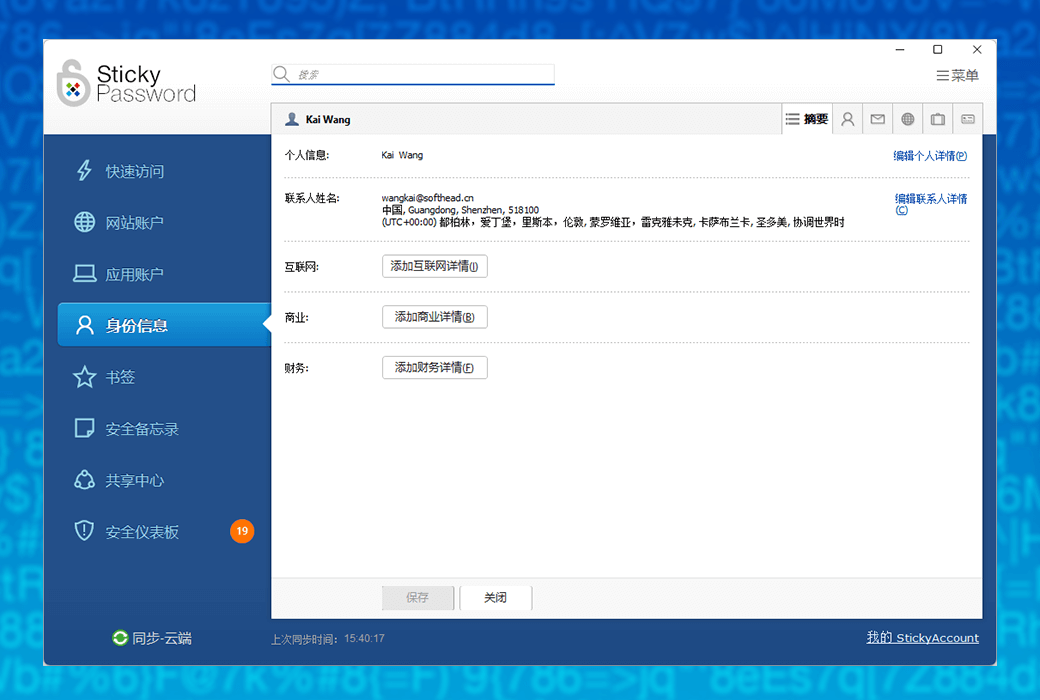Click the 中国, Guangdong, Shenzhen address text
1040x700 pixels.
coord(460,210)
